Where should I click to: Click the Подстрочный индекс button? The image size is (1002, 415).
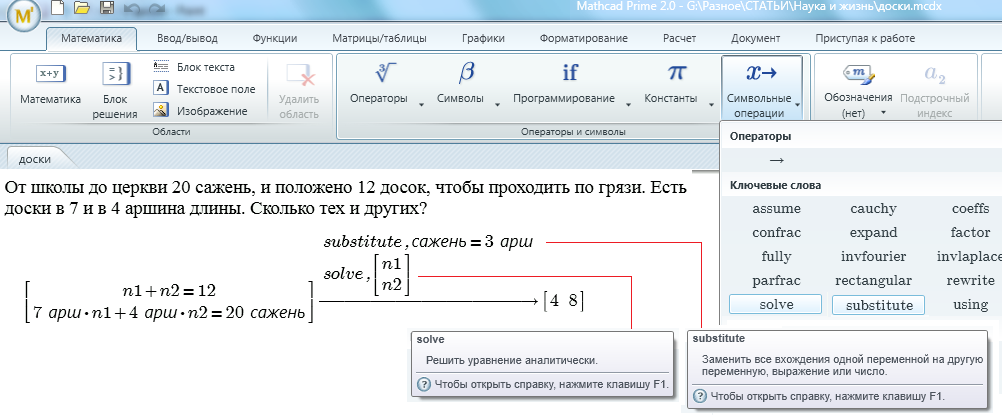pos(934,91)
